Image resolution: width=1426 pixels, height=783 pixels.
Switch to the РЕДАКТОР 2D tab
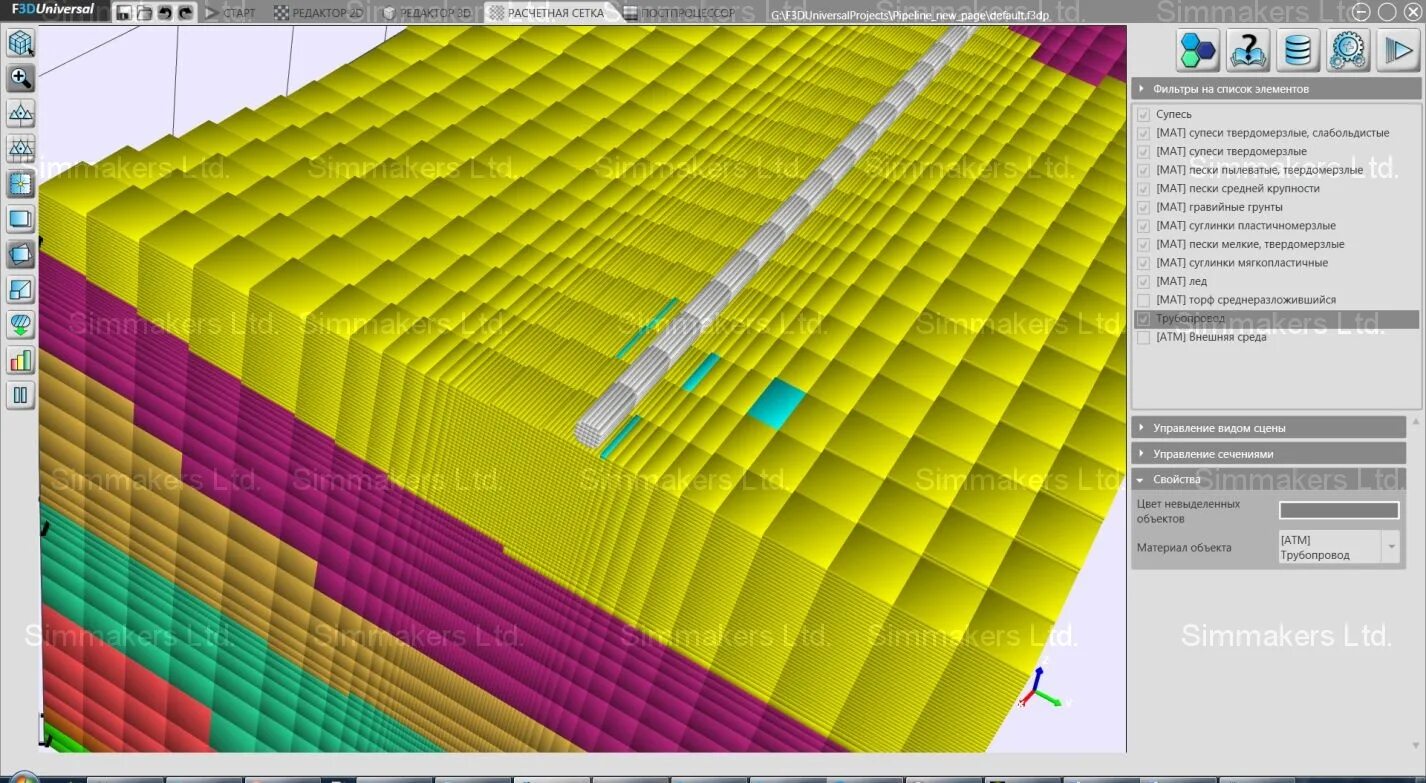coord(319,13)
